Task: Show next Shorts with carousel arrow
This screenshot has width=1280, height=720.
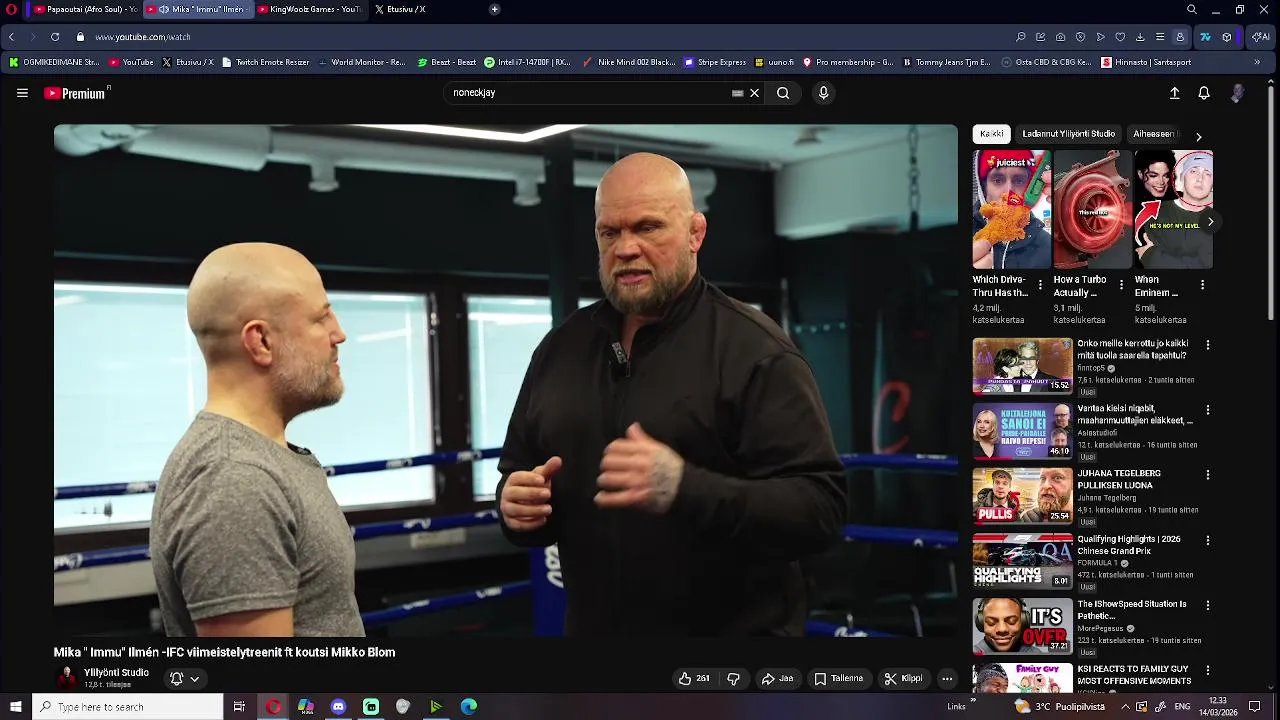Action: [x=1211, y=222]
